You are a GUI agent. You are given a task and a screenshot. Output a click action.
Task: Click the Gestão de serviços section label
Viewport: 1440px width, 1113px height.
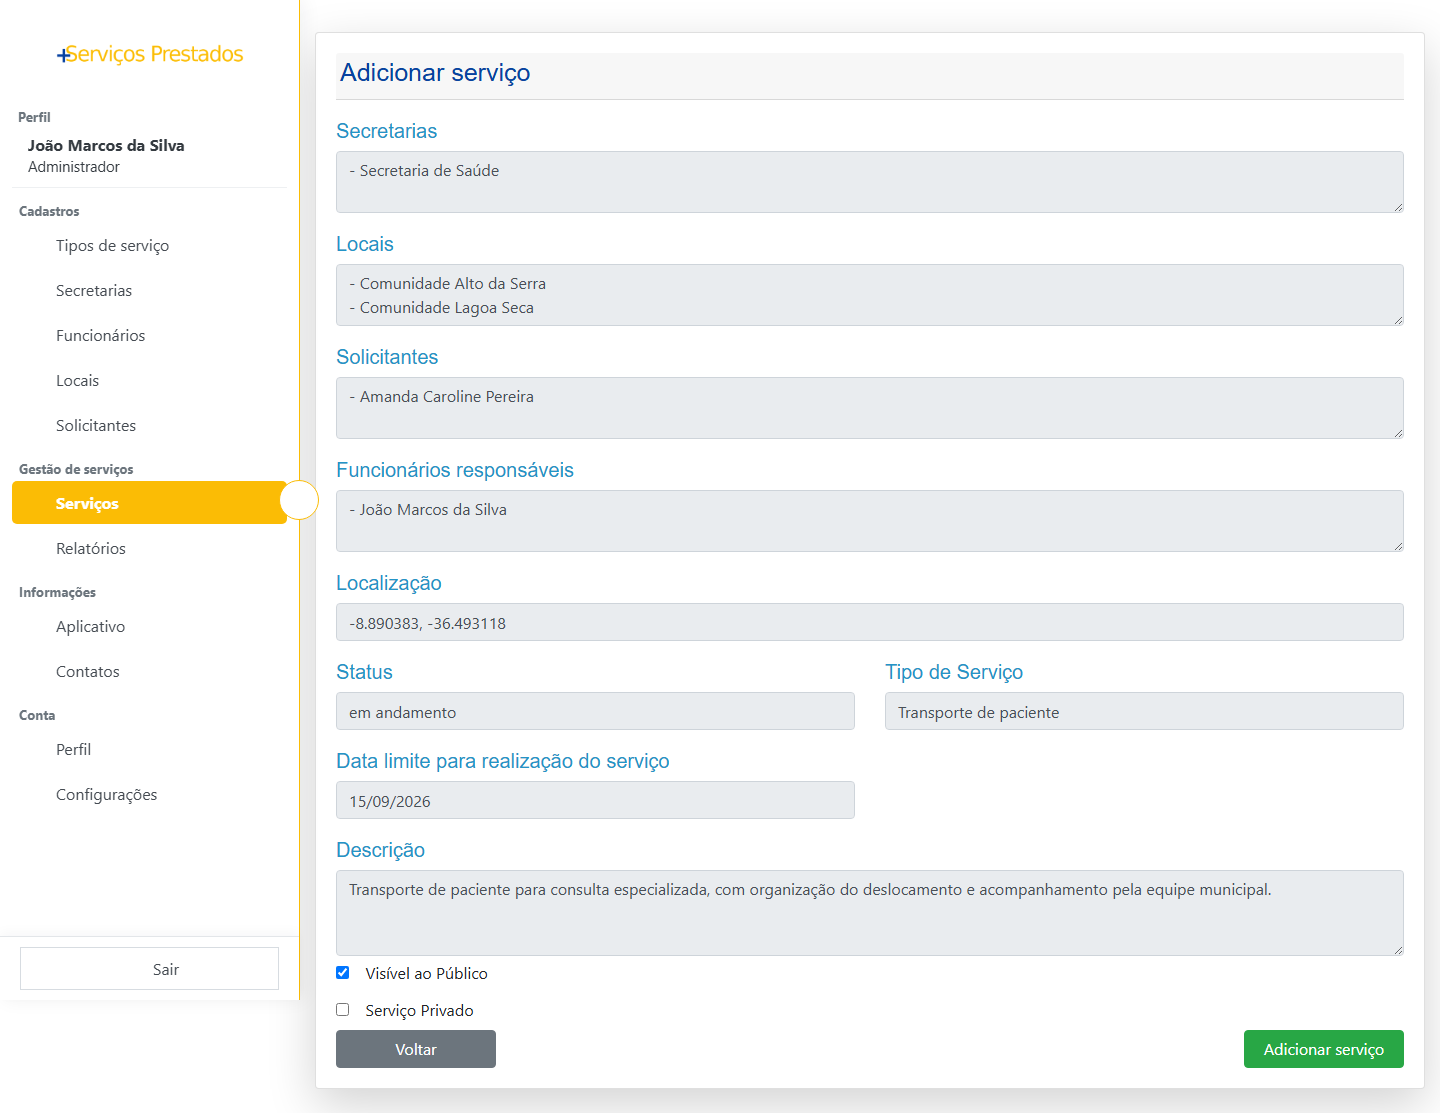76,469
